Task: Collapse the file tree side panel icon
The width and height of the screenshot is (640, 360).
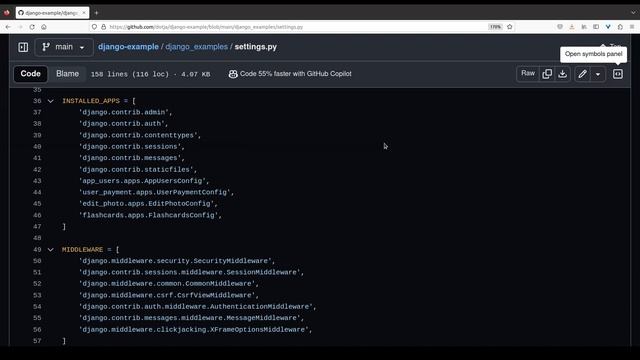Action: click(x=23, y=47)
